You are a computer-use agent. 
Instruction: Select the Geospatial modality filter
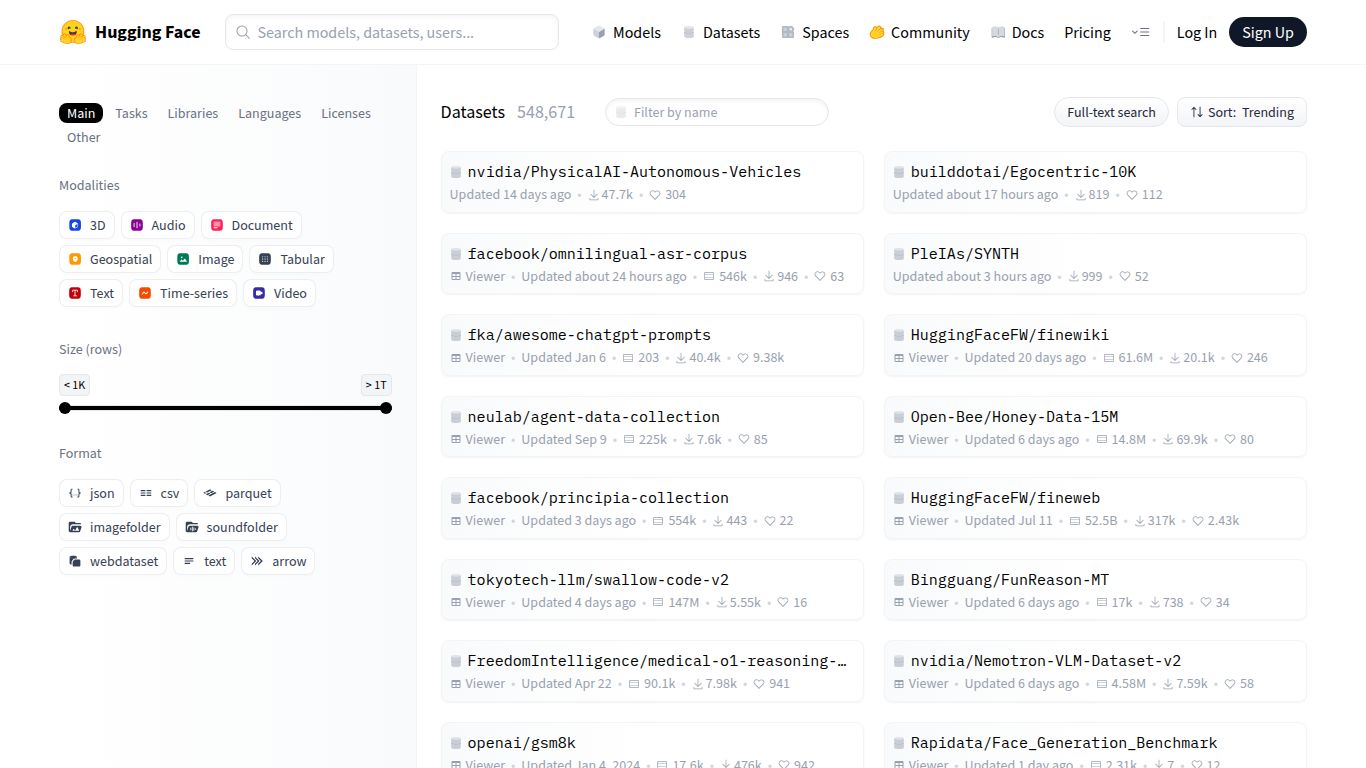click(110, 259)
